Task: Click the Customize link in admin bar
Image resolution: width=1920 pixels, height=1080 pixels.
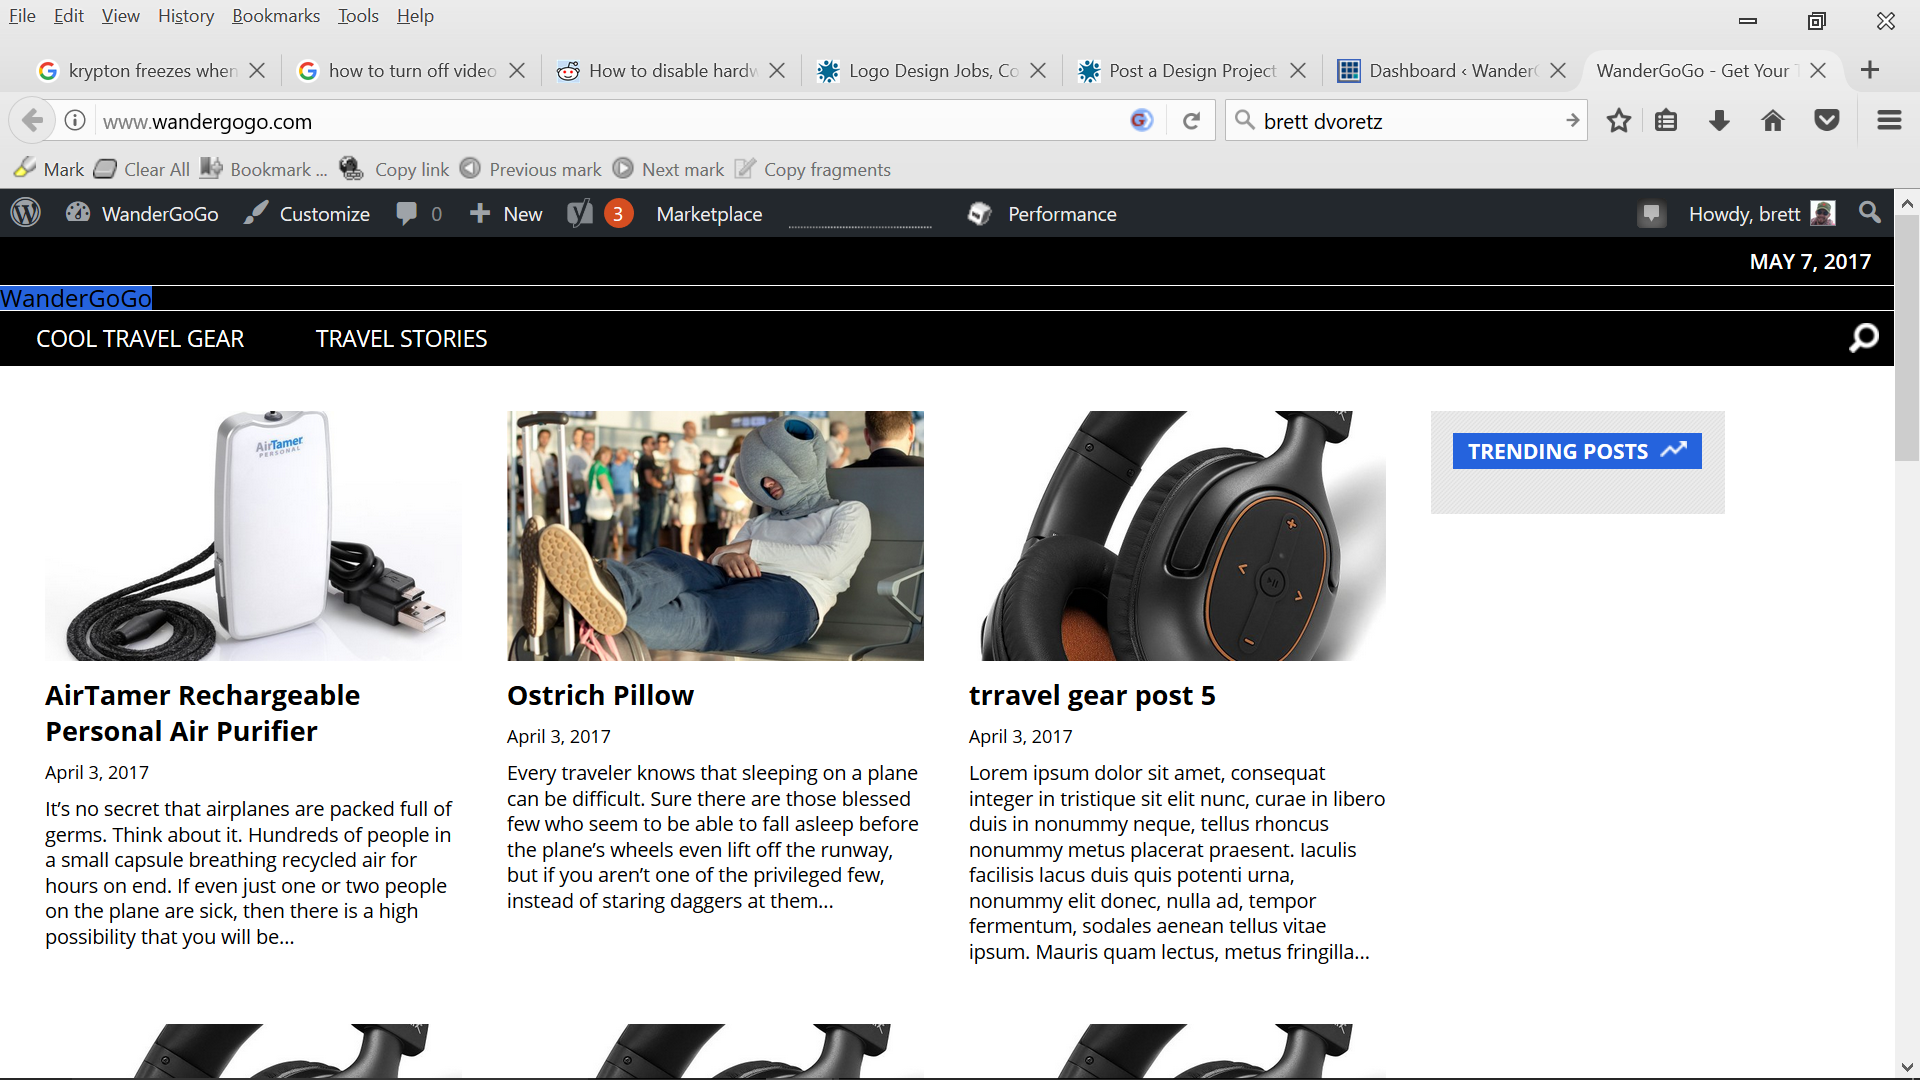Action: pyautogui.click(x=323, y=214)
